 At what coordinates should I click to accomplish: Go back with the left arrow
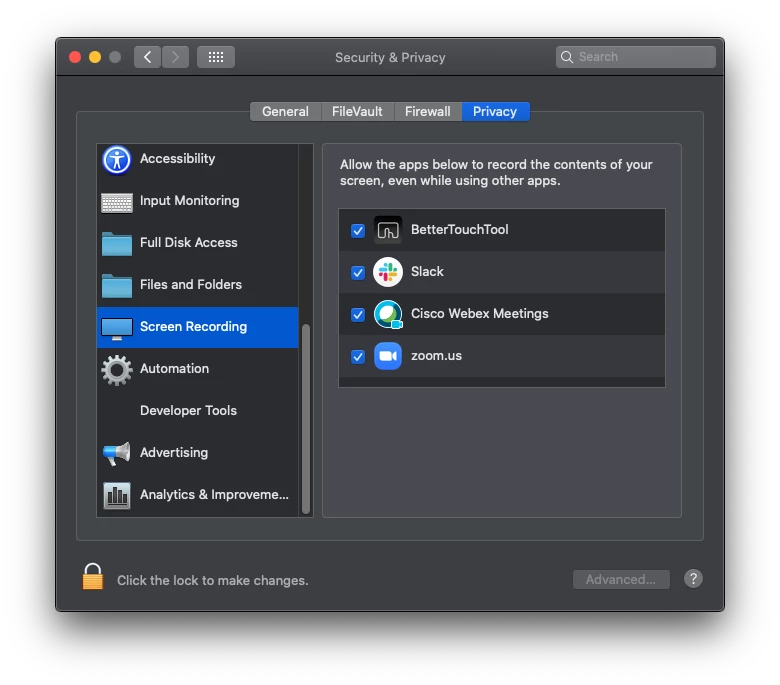click(147, 57)
